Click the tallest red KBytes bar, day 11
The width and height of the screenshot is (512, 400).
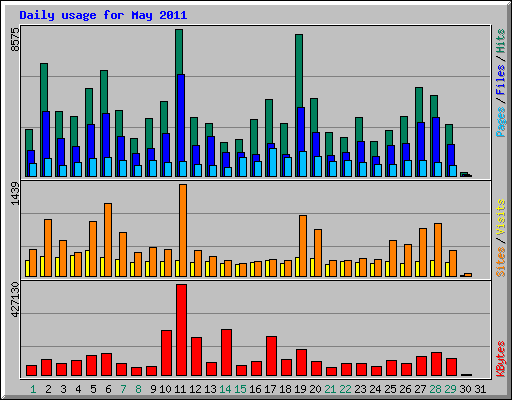(x=182, y=330)
